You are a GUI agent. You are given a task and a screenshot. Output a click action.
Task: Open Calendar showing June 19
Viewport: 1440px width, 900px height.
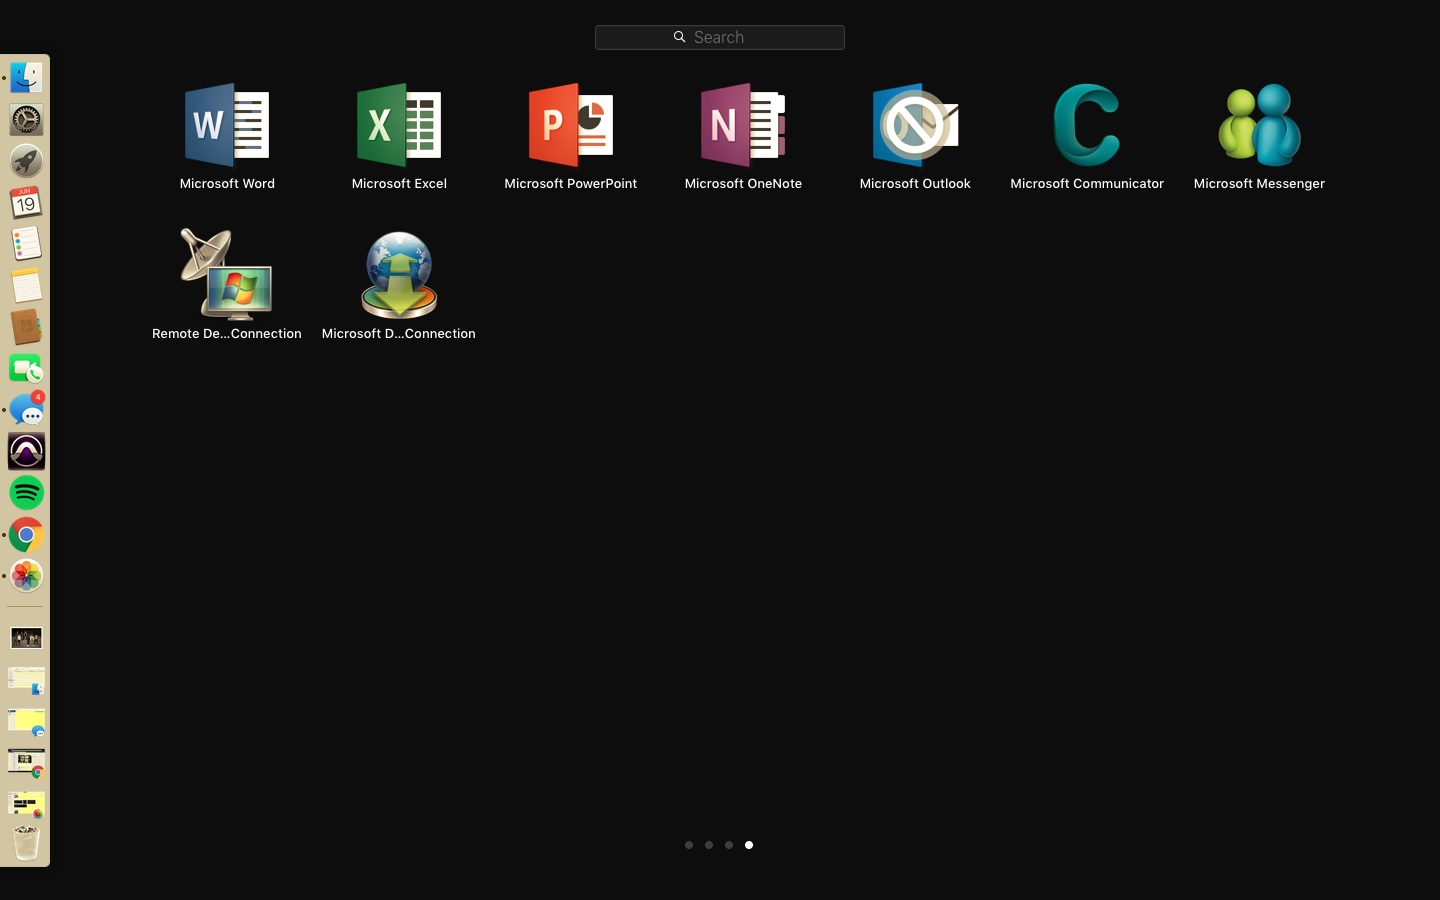pyautogui.click(x=26, y=203)
